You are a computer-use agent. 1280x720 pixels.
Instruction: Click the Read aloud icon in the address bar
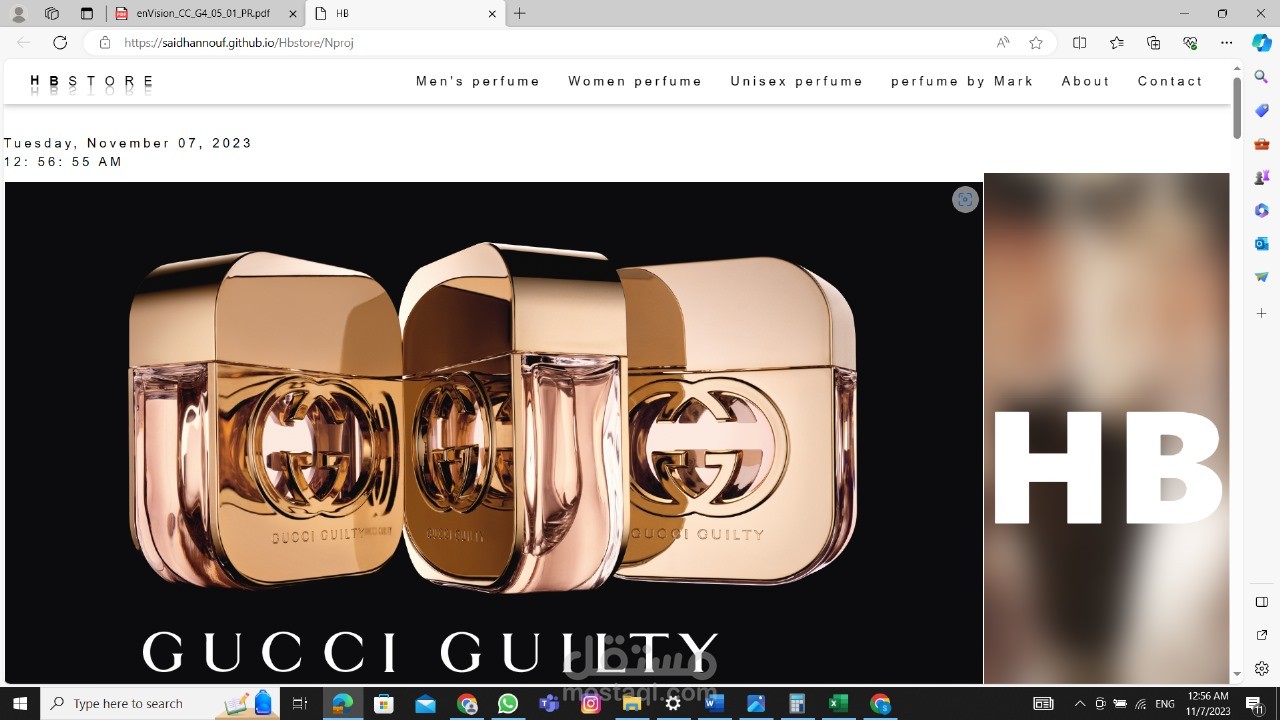(x=1003, y=43)
